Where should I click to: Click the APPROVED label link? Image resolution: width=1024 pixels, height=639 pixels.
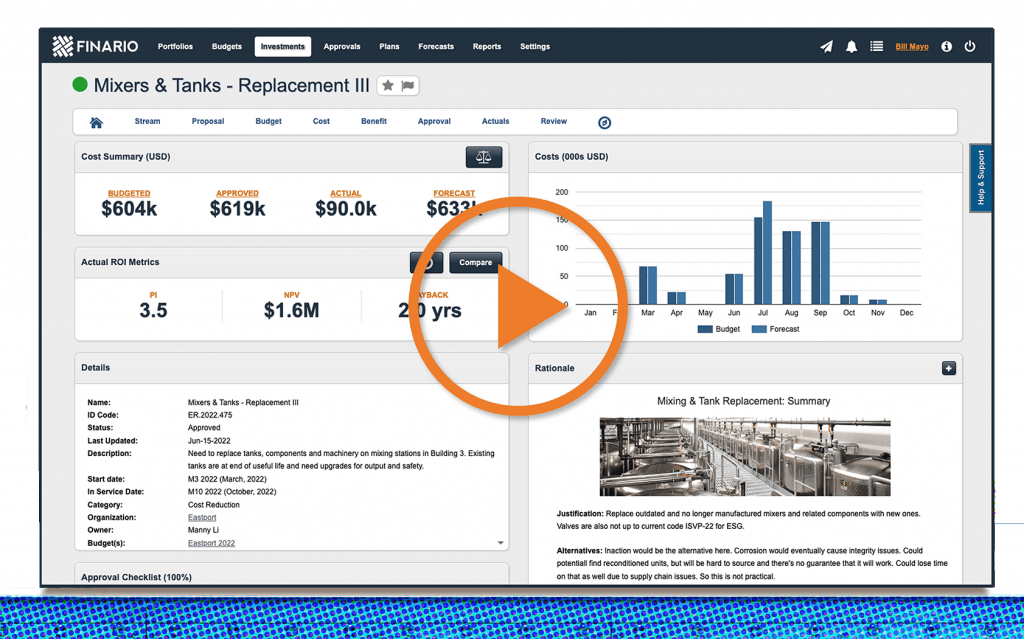coord(237,193)
